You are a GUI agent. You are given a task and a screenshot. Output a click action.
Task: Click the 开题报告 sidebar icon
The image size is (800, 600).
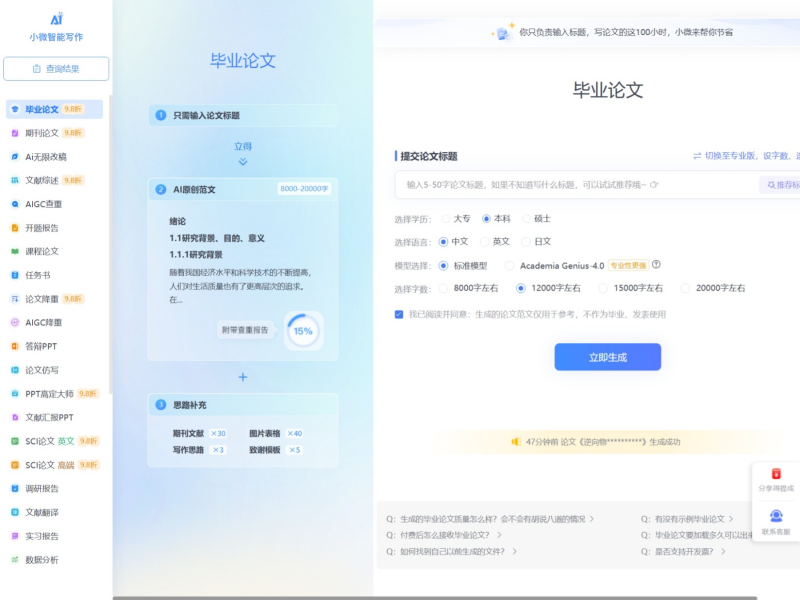(15, 228)
